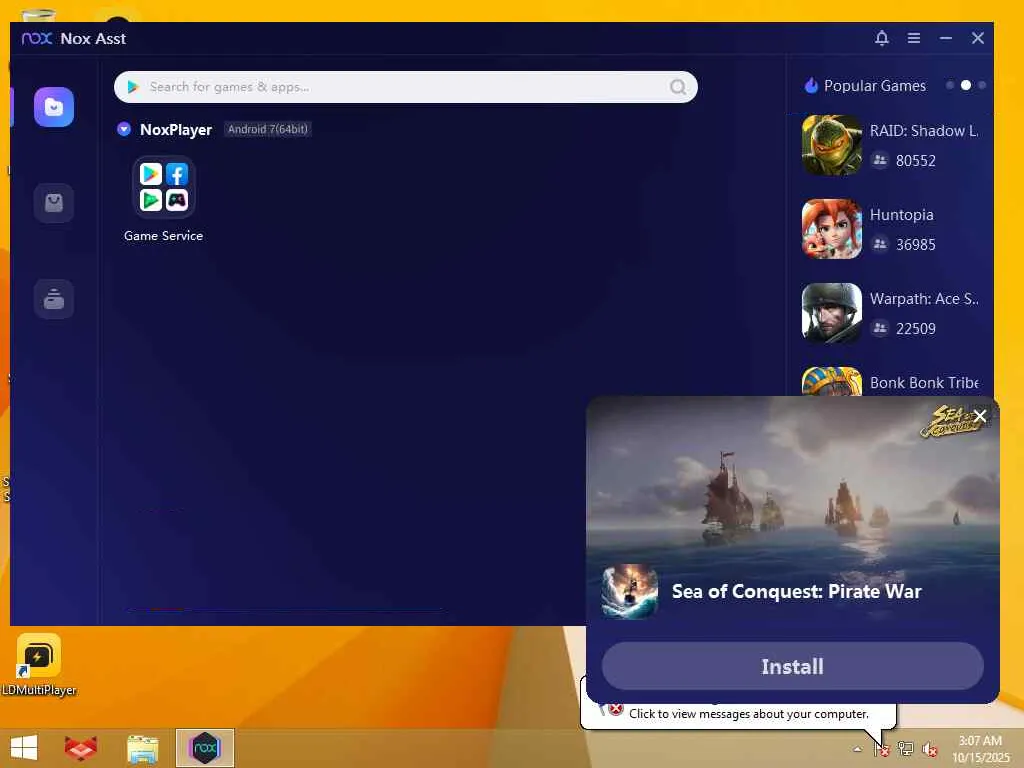Click the Action Center flag tray icon
1024x768 pixels.
(882, 749)
